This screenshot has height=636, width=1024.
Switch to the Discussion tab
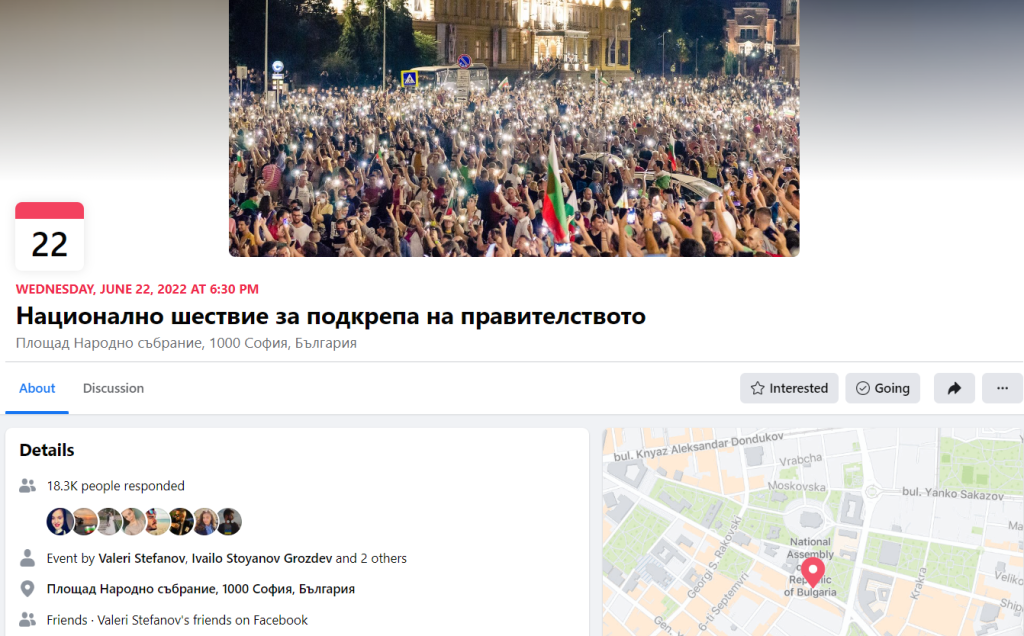click(113, 389)
